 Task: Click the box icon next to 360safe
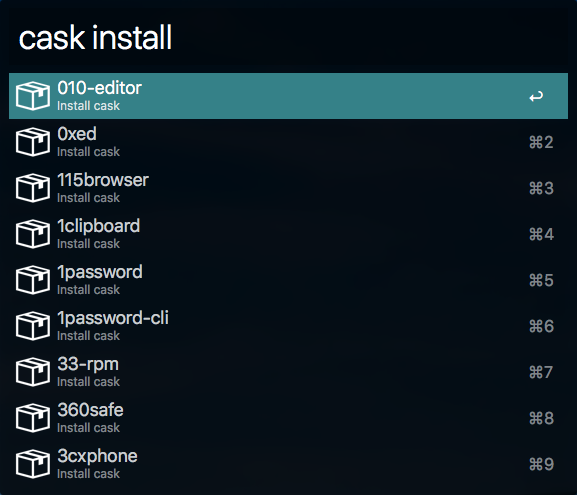pyautogui.click(x=33, y=418)
